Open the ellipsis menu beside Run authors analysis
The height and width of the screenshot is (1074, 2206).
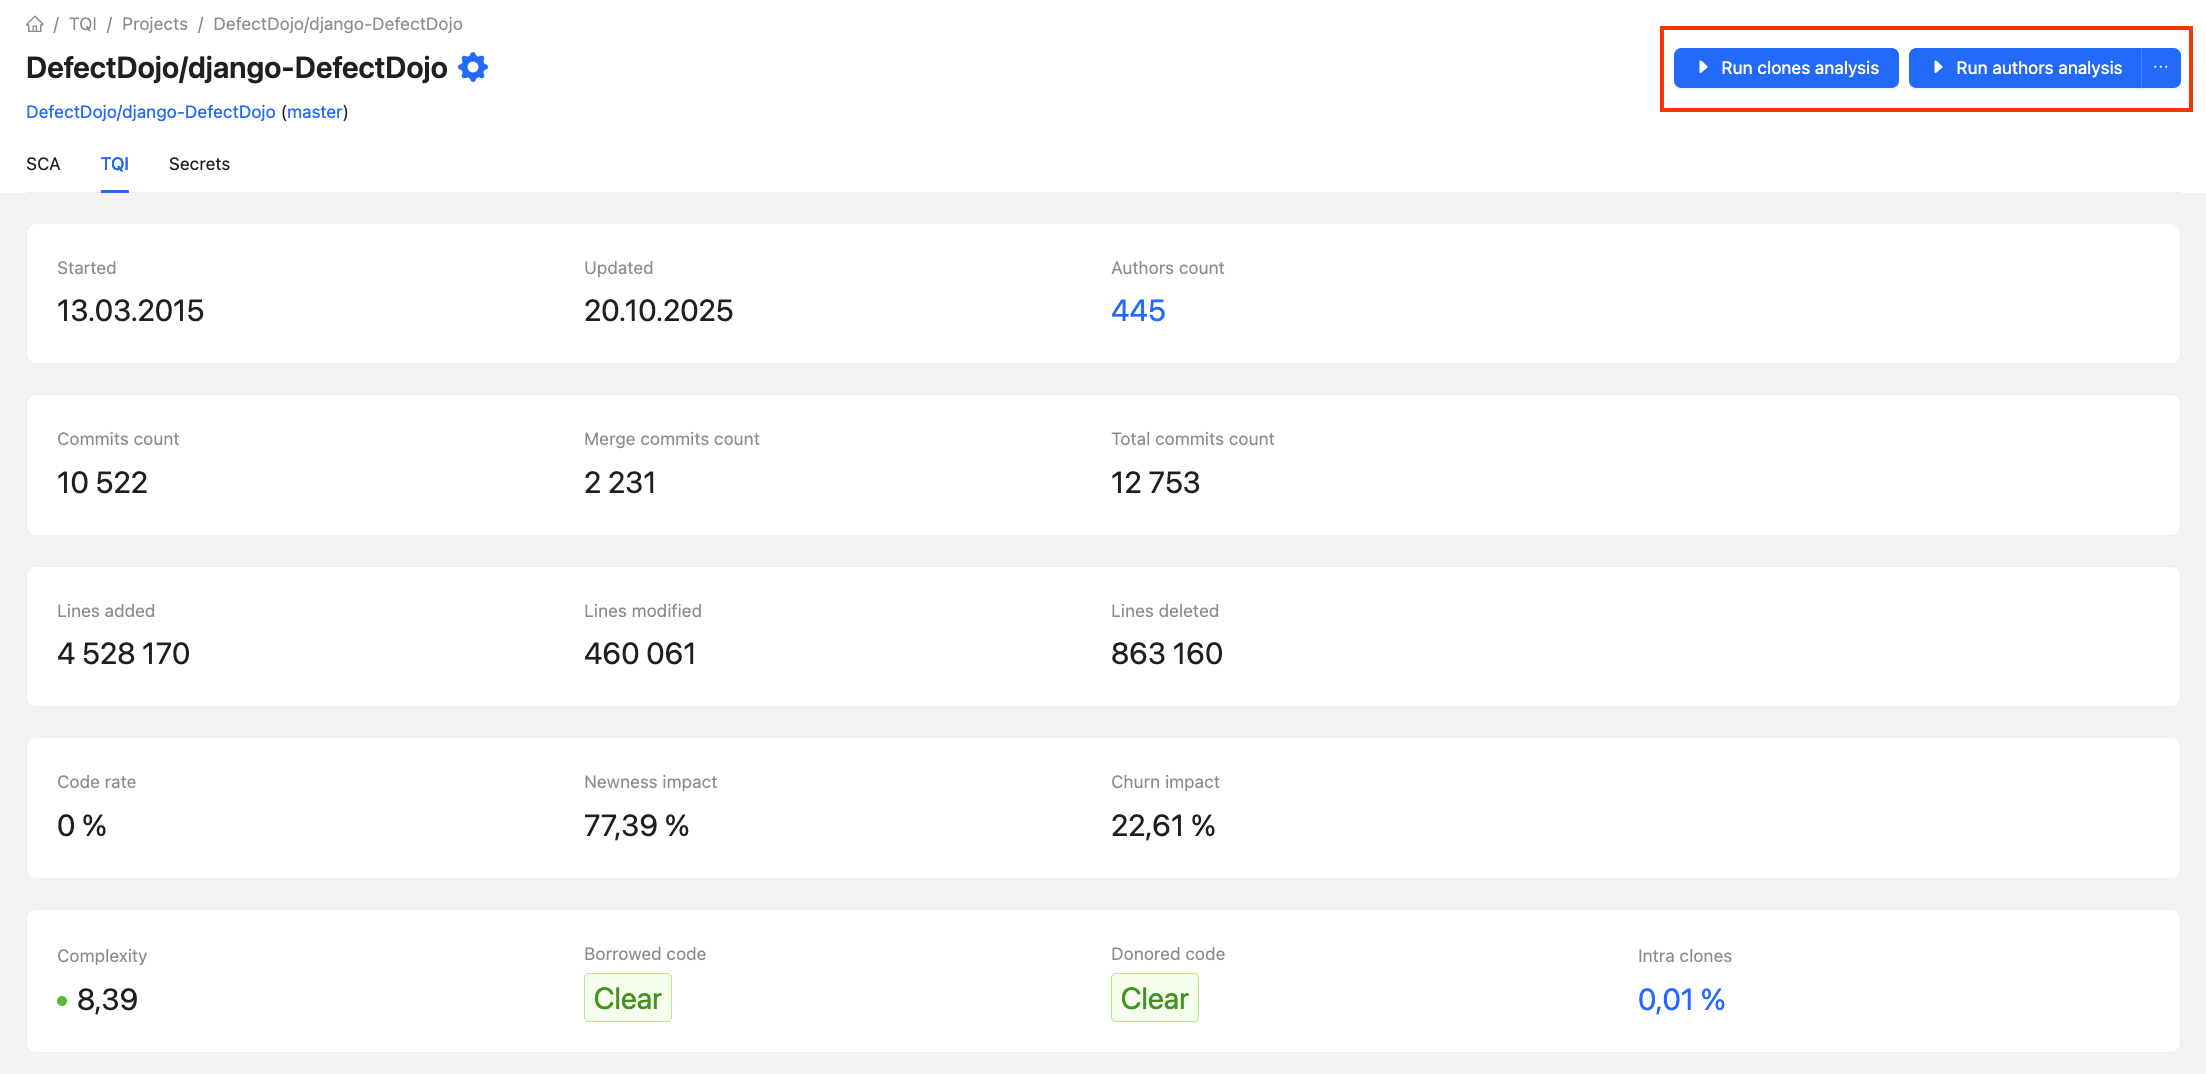[2160, 68]
